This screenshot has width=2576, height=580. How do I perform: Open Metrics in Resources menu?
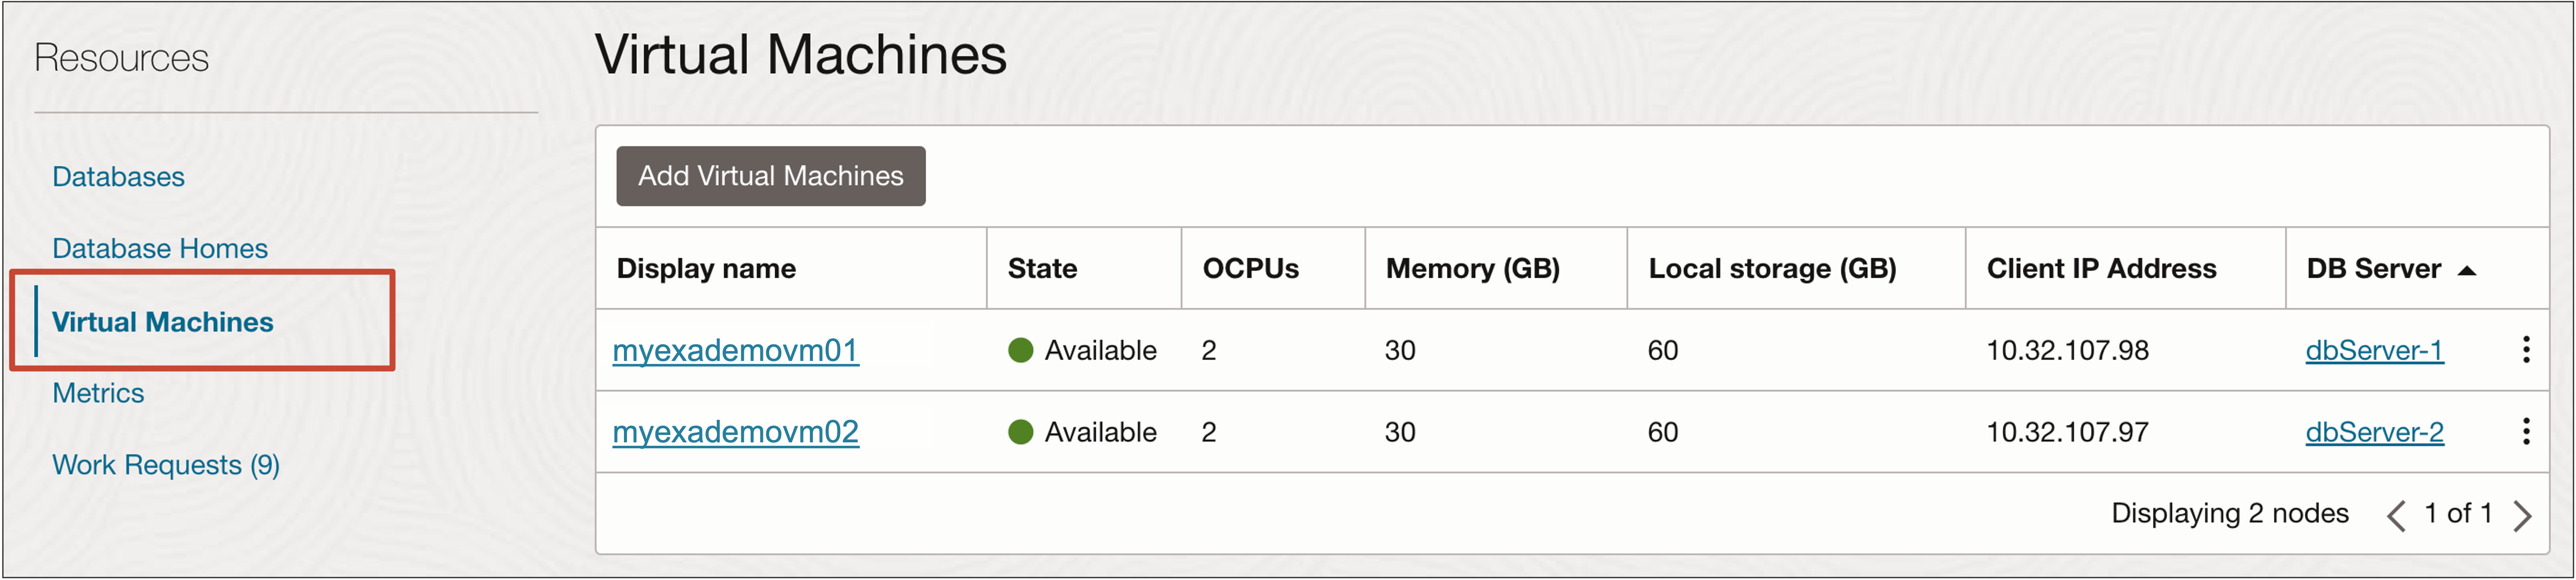(x=98, y=393)
